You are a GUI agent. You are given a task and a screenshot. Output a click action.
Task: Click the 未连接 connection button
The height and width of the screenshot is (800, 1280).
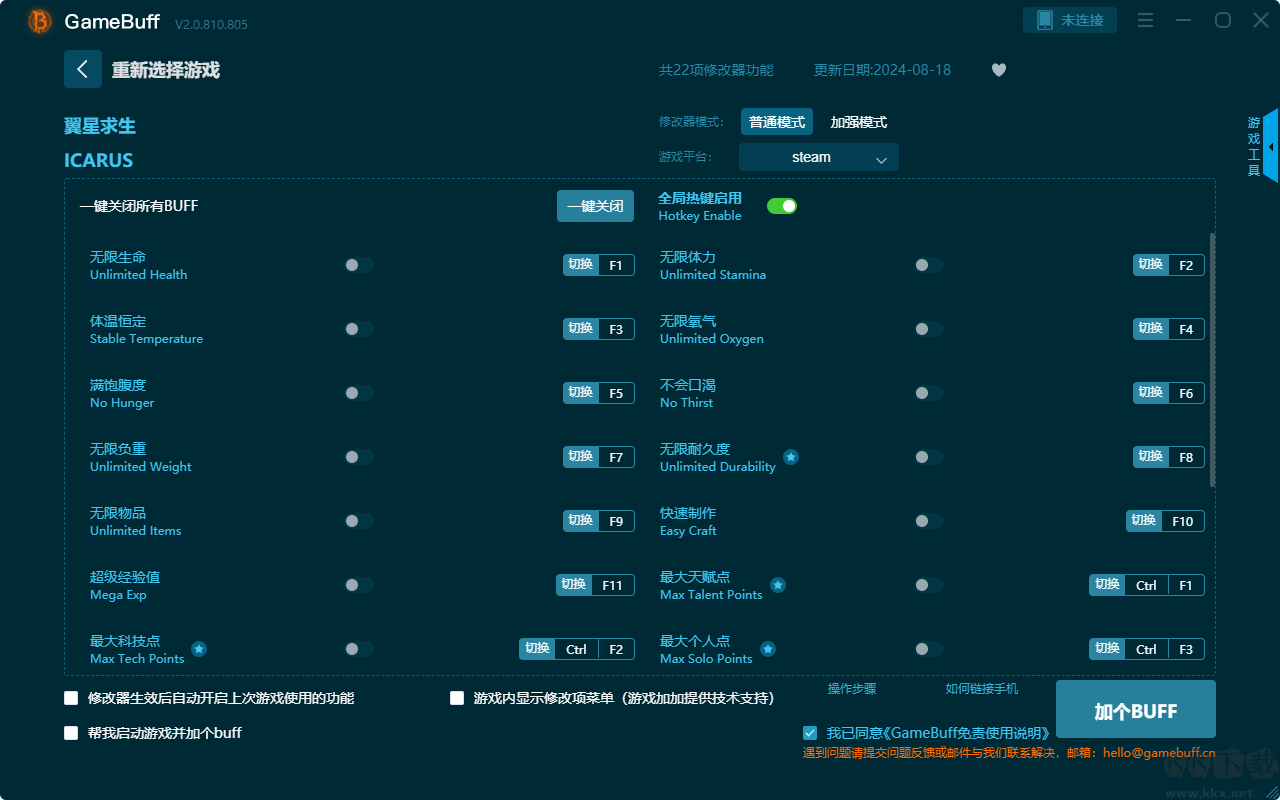point(1070,20)
